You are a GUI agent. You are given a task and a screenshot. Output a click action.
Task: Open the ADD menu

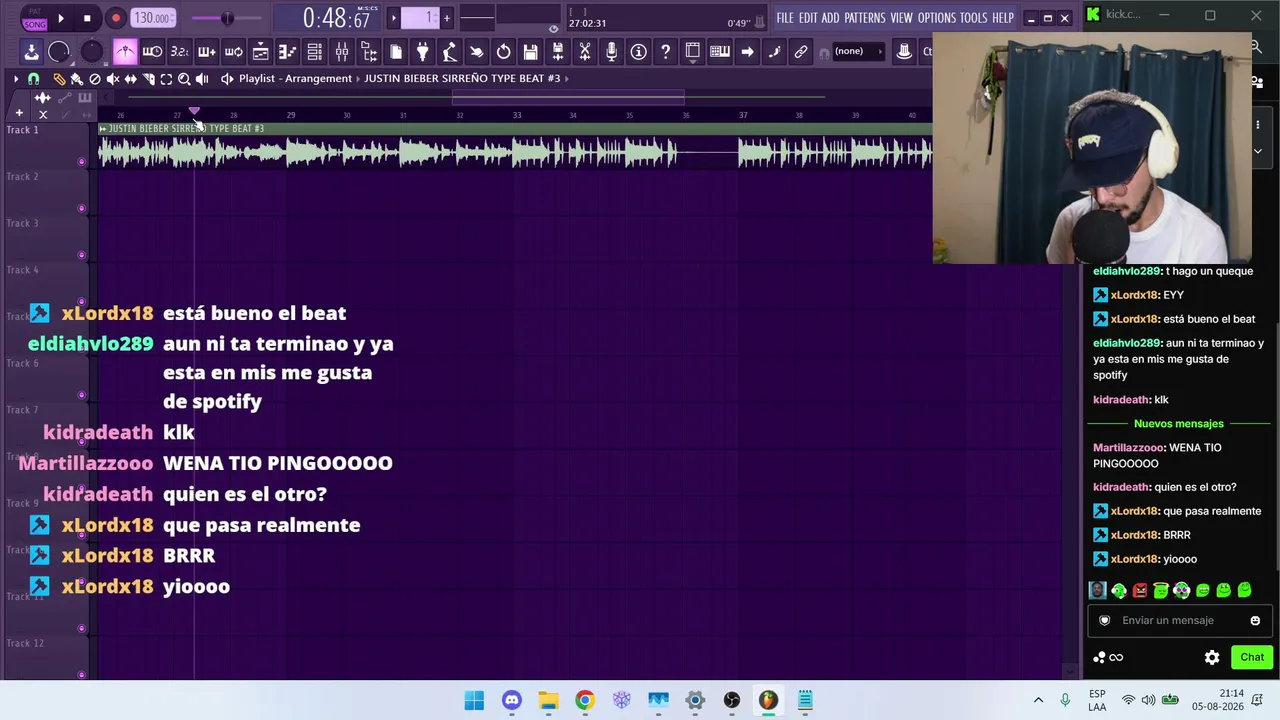click(x=831, y=18)
